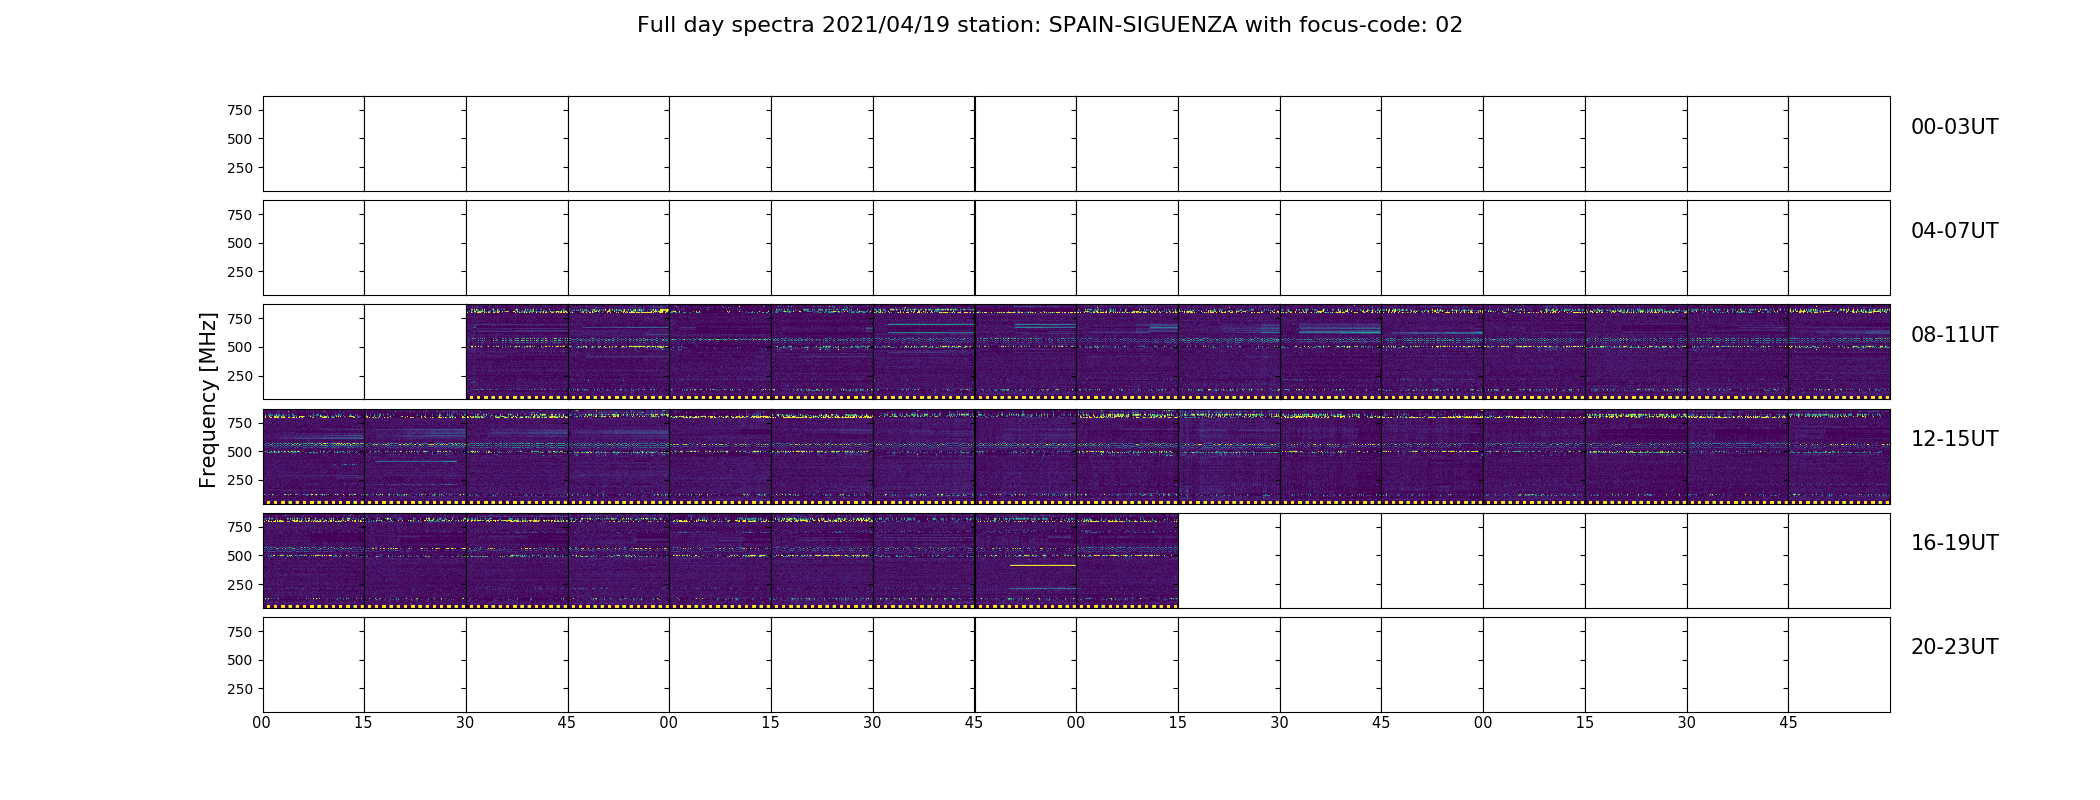Click the 12-15UT spectrogram panel
Screen dimensions: 2100x800
(1076, 456)
